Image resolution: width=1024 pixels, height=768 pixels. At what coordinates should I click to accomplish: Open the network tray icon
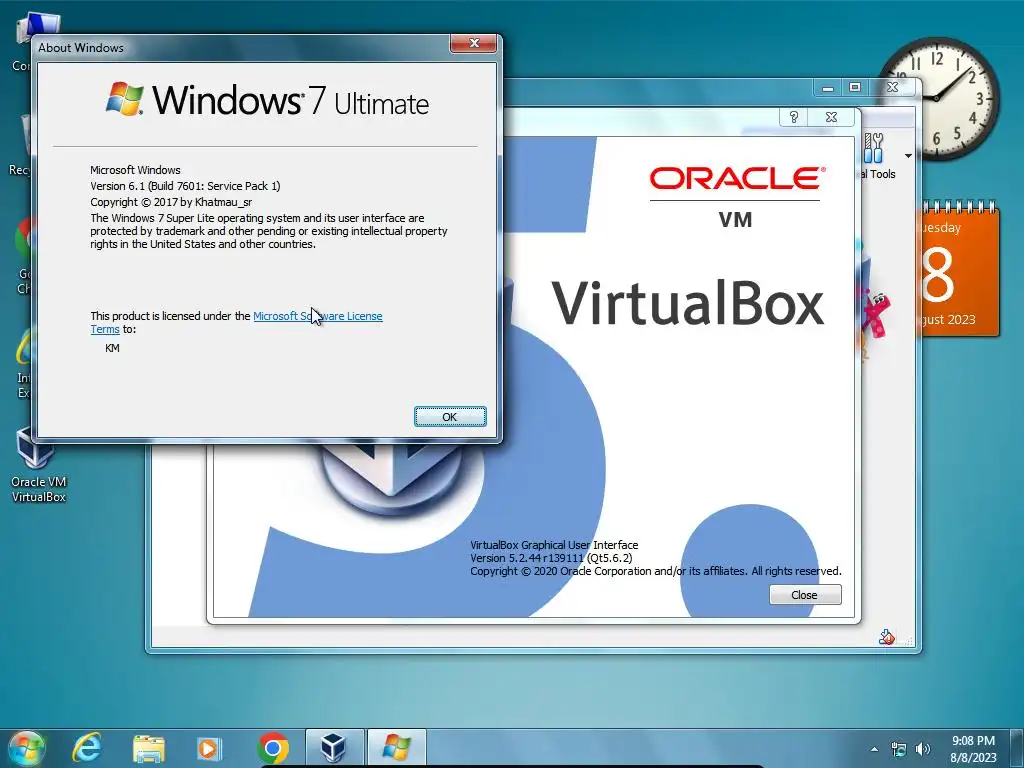(x=899, y=750)
